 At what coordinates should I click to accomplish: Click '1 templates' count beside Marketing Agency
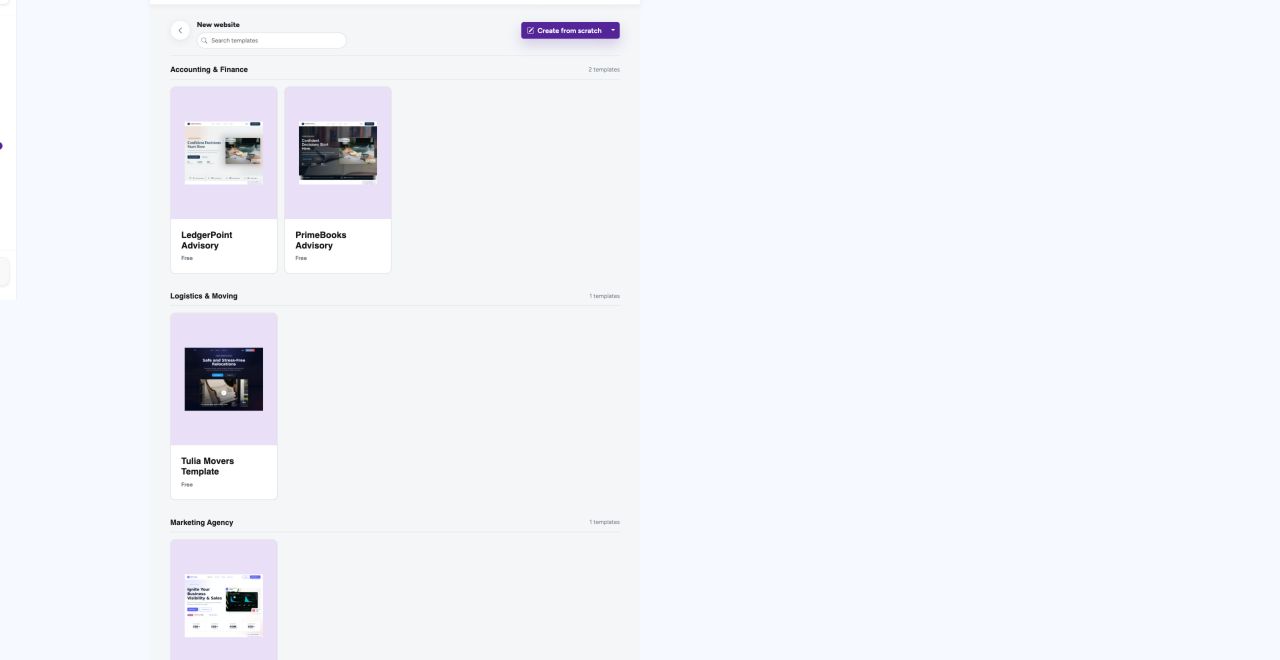click(x=605, y=522)
